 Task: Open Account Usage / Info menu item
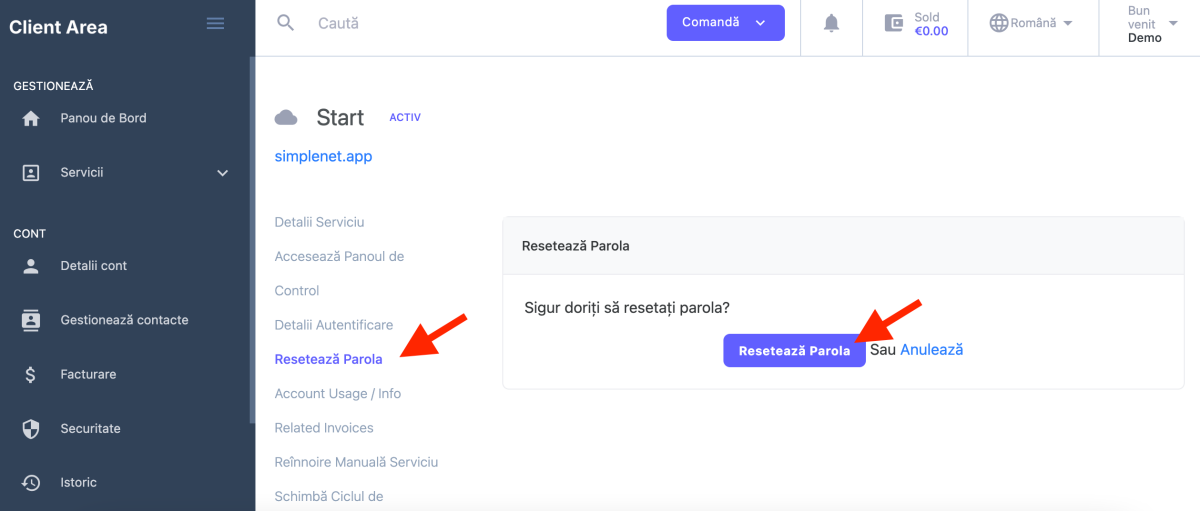(337, 394)
